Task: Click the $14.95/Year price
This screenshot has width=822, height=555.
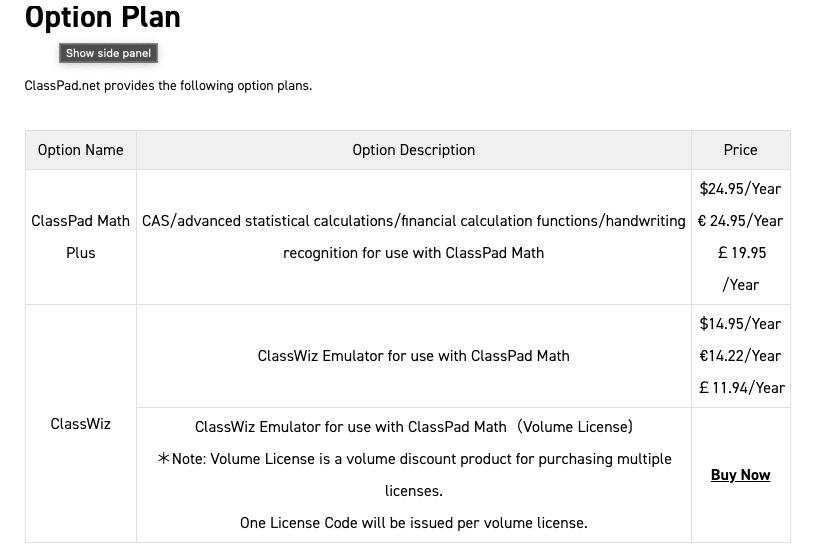Action: [x=740, y=324]
